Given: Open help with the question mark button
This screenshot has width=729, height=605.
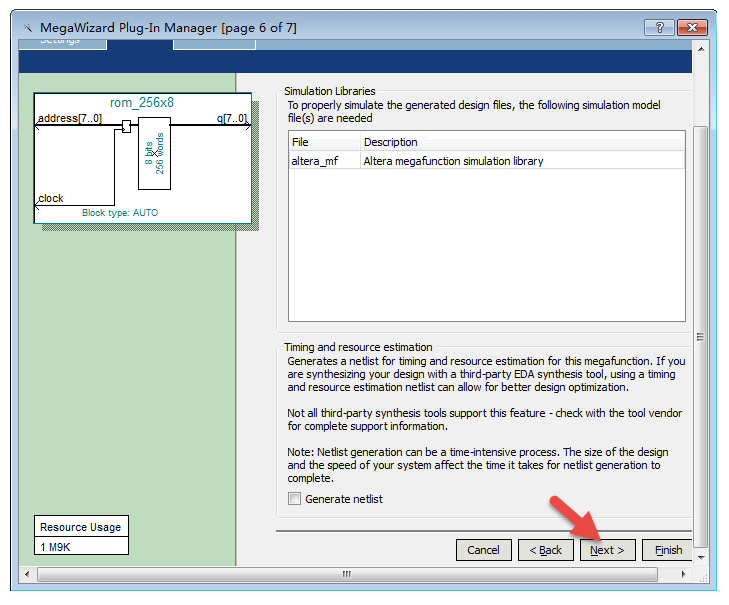Looking at the screenshot, I should (x=659, y=27).
